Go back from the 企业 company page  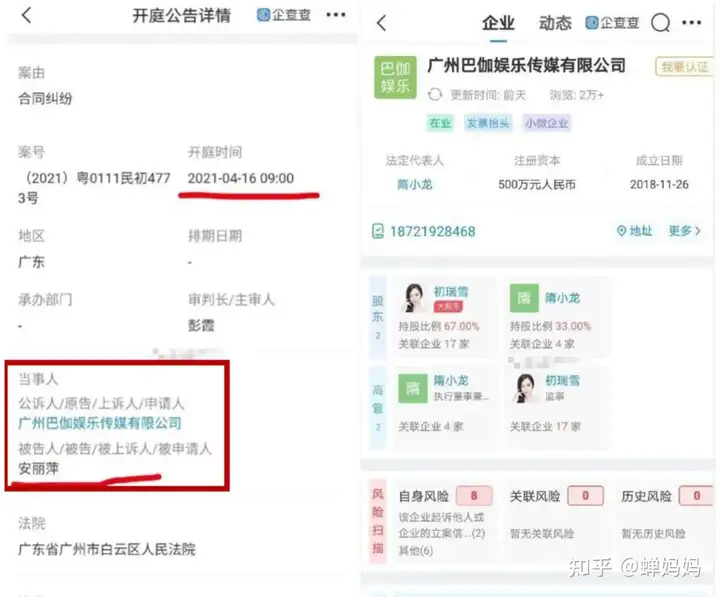click(382, 23)
